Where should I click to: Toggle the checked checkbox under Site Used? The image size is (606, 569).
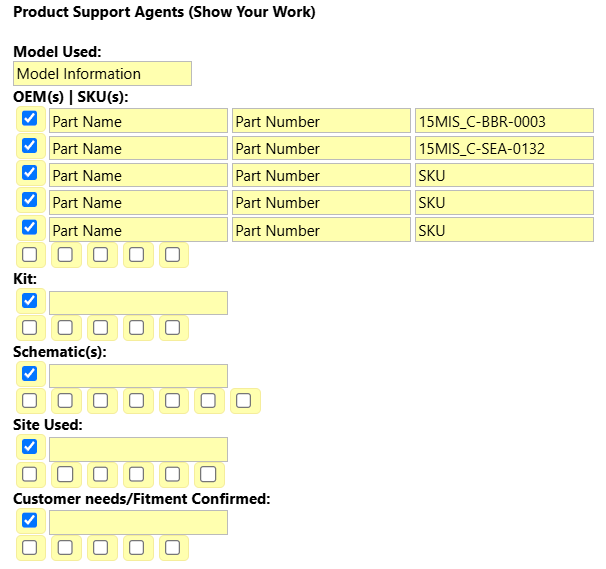[30, 446]
